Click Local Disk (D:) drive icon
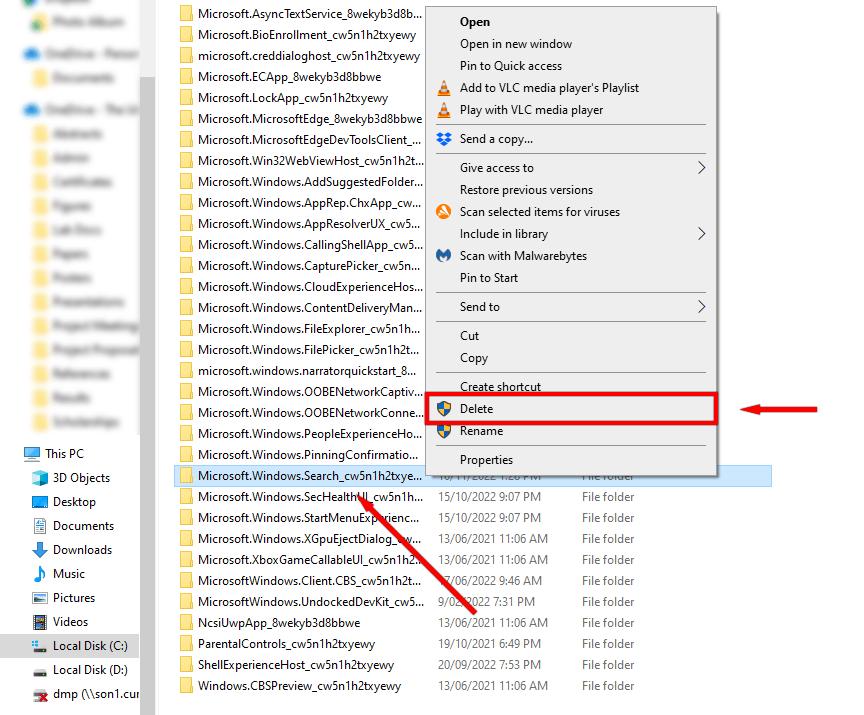The width and height of the screenshot is (864, 715). point(40,670)
